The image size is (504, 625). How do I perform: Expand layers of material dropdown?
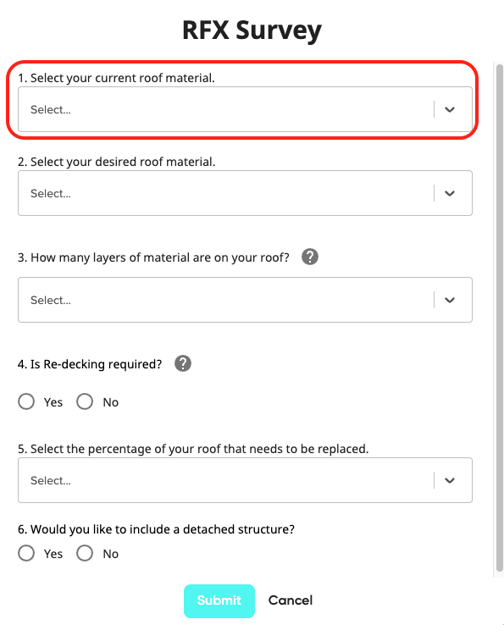245,300
